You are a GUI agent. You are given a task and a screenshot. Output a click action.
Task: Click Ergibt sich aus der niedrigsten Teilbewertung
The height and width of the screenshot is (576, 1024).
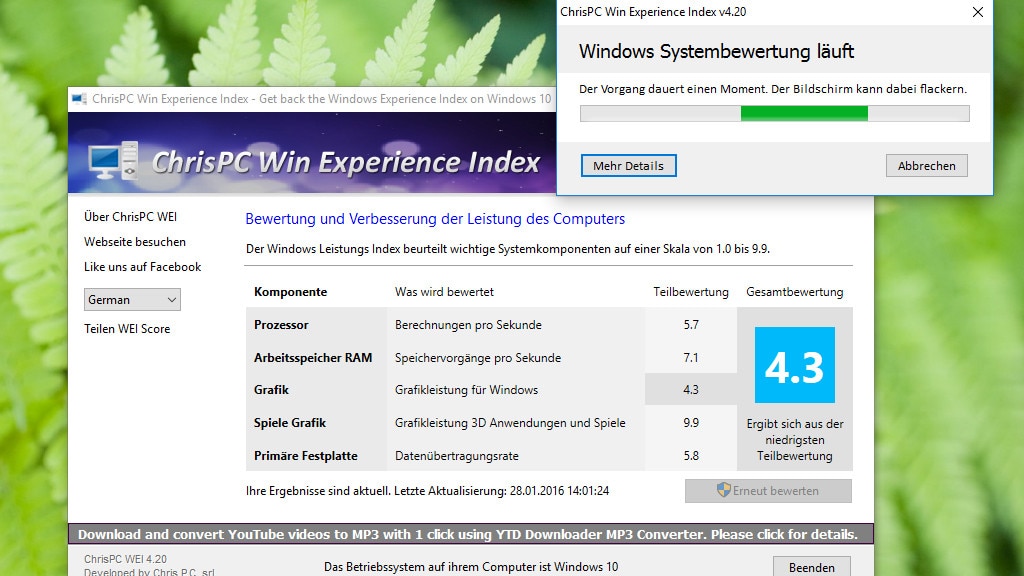pyautogui.click(x=795, y=440)
